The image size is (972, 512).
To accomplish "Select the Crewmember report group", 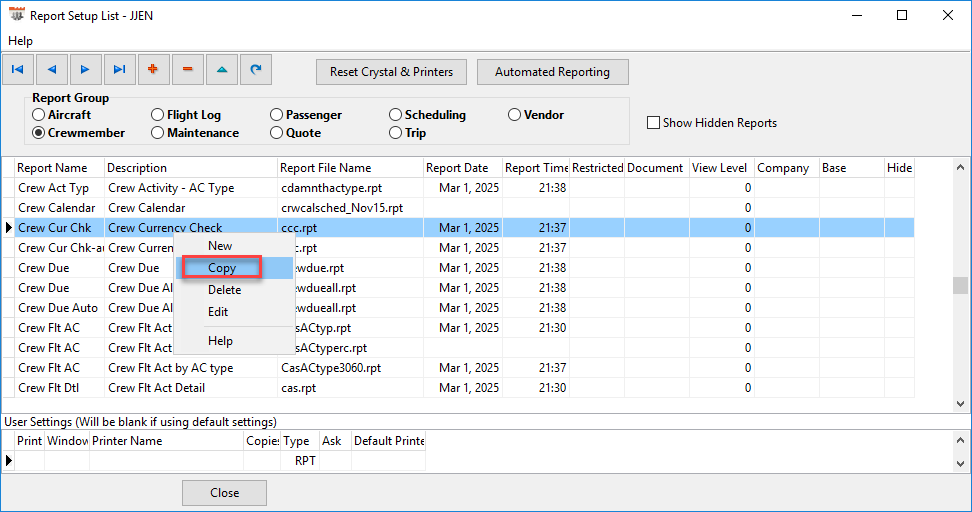I will tap(78, 133).
